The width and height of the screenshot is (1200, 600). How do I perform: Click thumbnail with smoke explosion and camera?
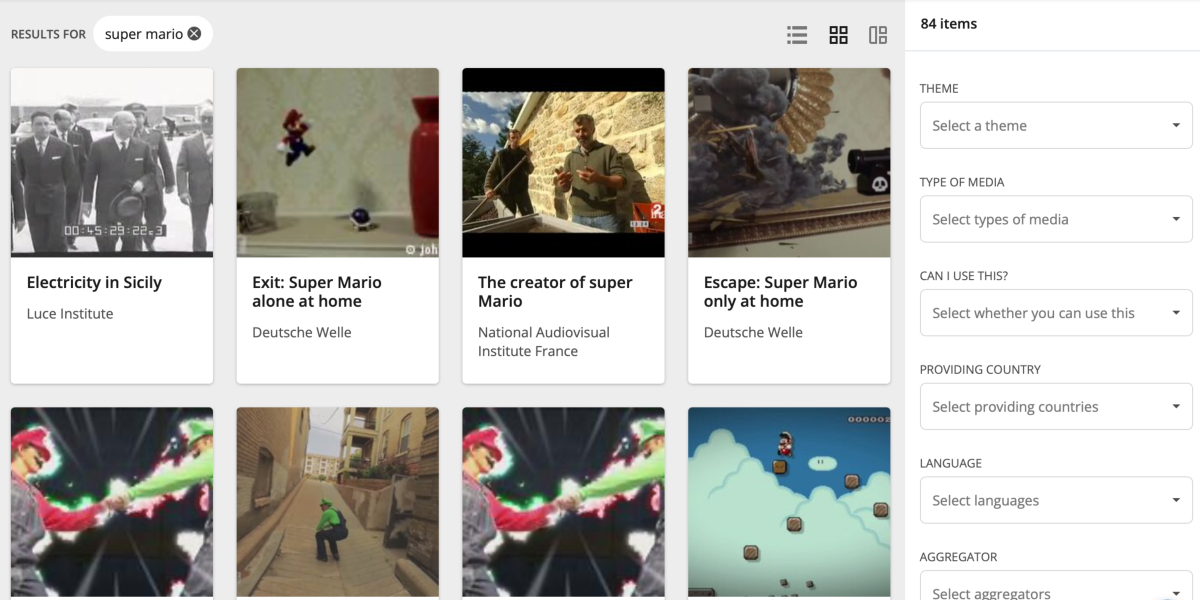click(789, 162)
